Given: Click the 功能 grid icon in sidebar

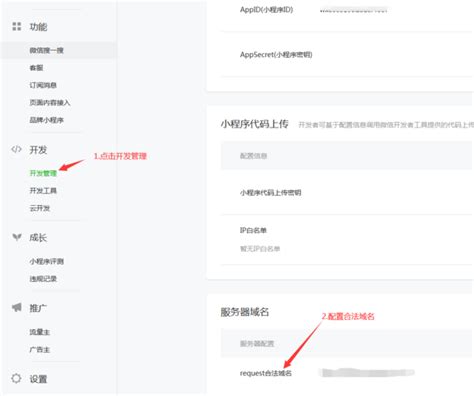Looking at the screenshot, I should tap(17, 26).
